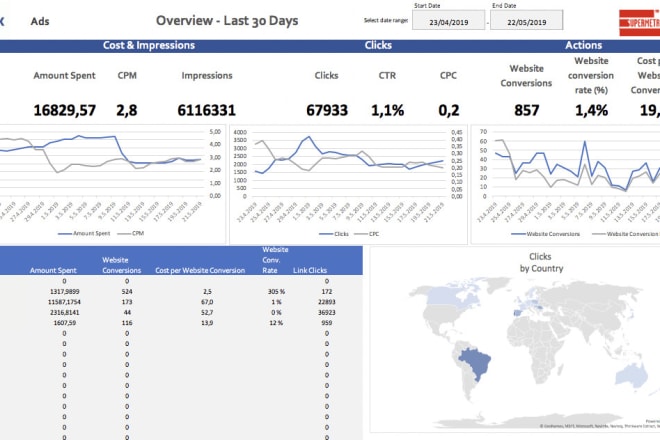
Task: Select table cell 11587,1754
Action: (64, 302)
